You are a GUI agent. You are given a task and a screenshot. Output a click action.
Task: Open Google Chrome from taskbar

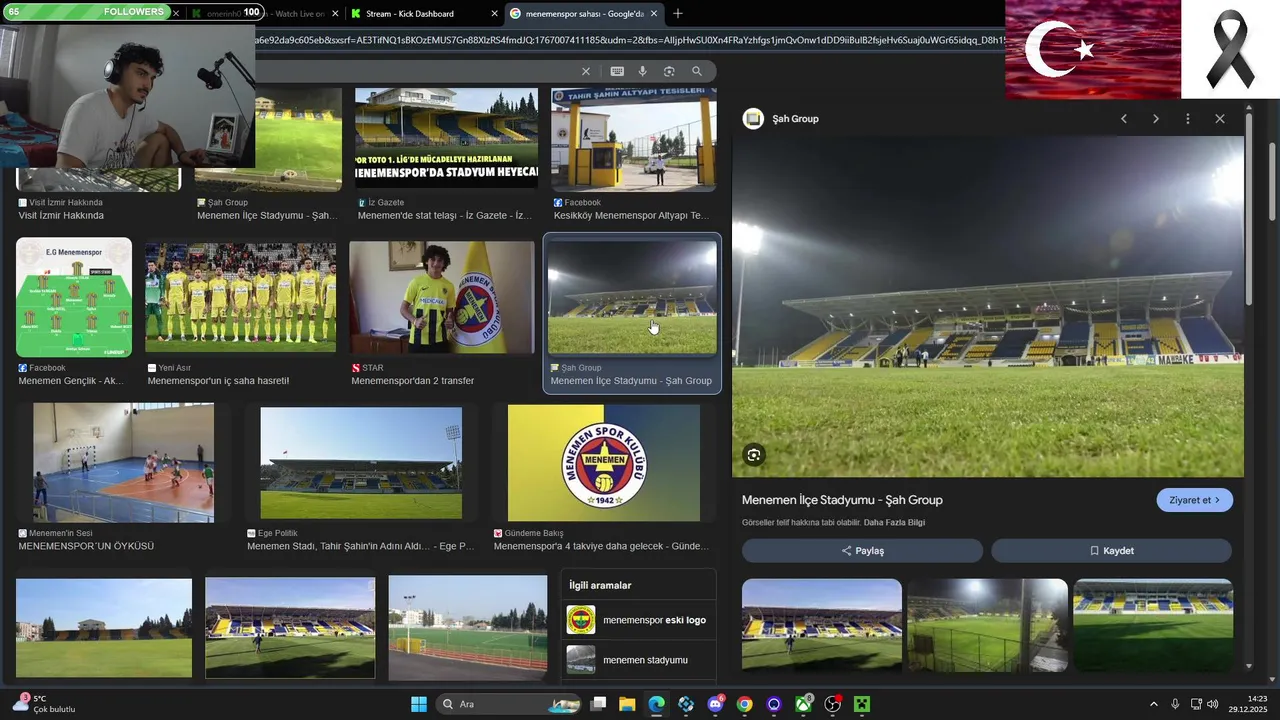744,704
